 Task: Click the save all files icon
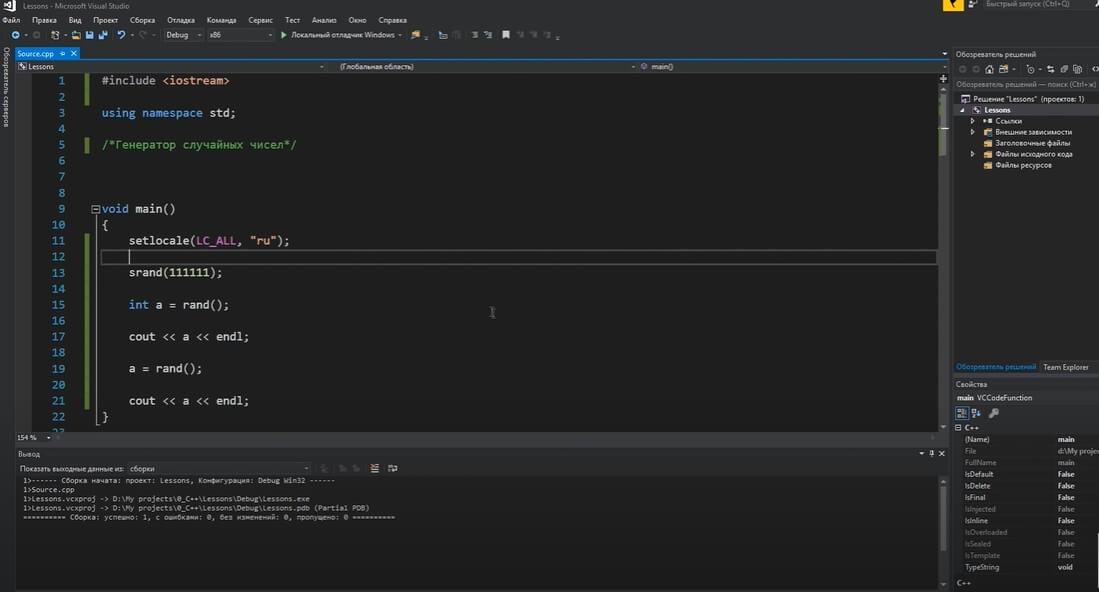click(x=103, y=35)
